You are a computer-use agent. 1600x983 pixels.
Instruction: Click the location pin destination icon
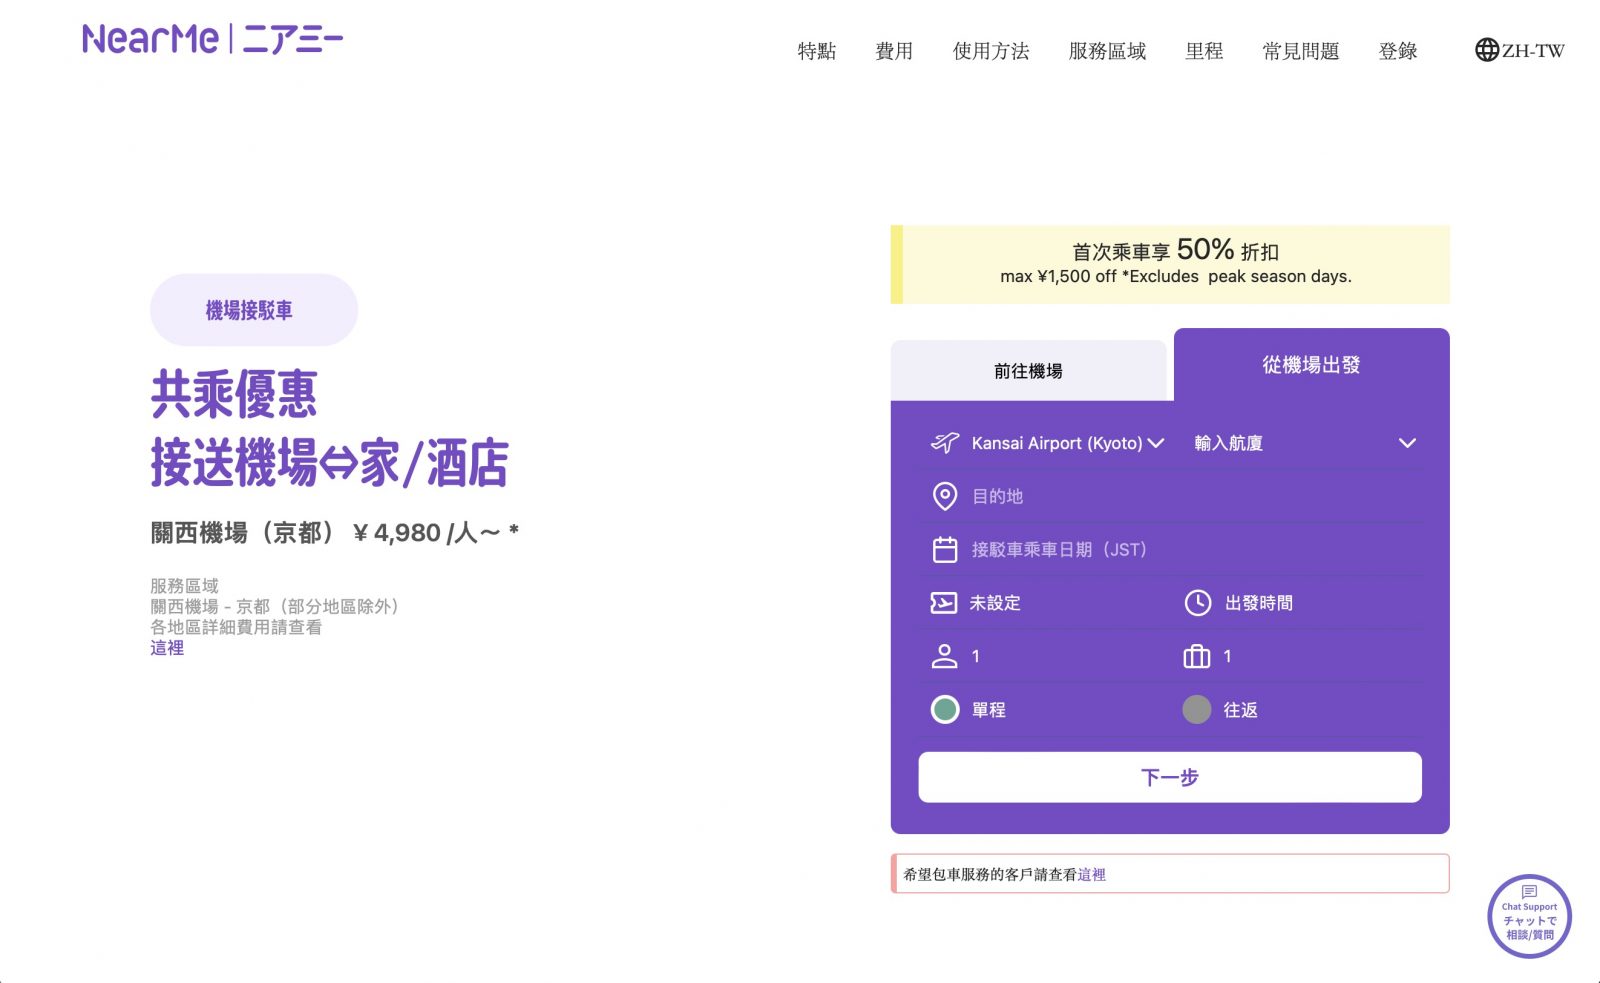point(944,496)
